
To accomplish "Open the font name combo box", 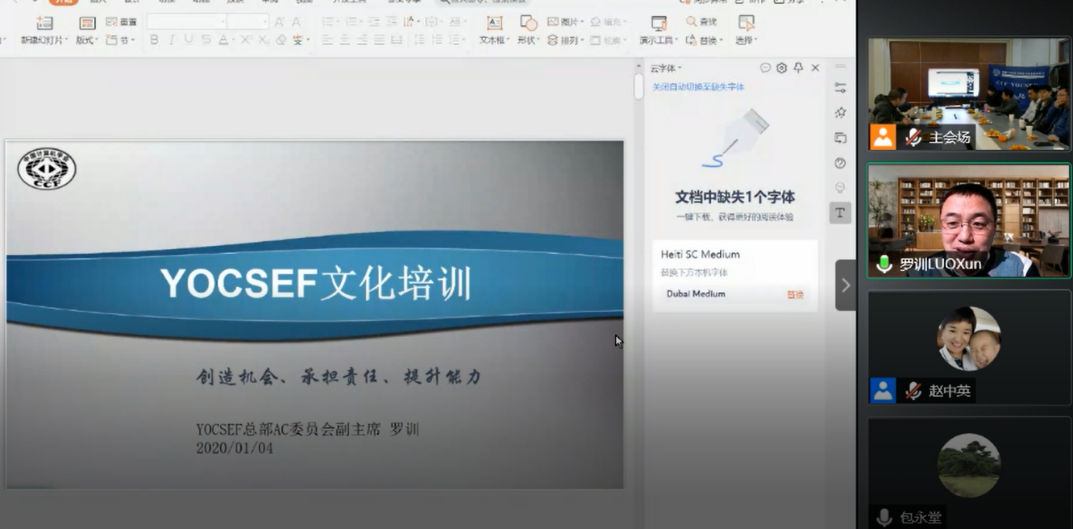I will click(x=186, y=22).
